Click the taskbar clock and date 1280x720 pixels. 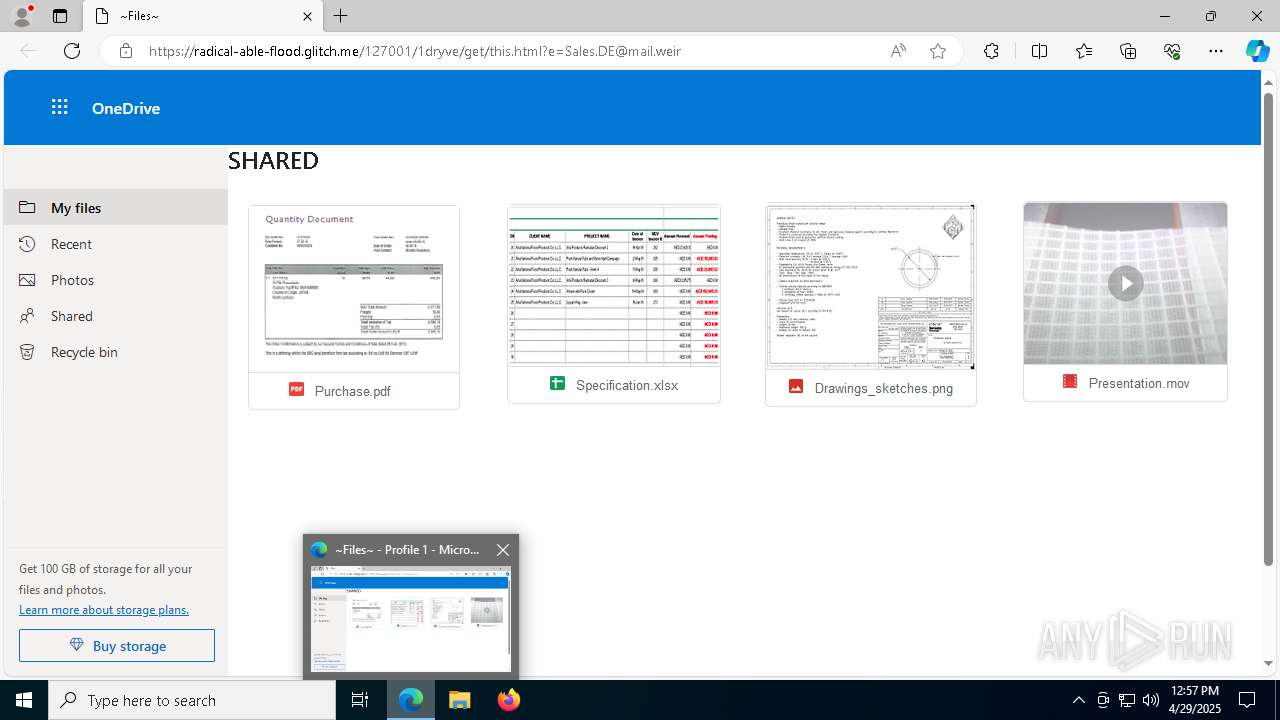tap(1194, 700)
